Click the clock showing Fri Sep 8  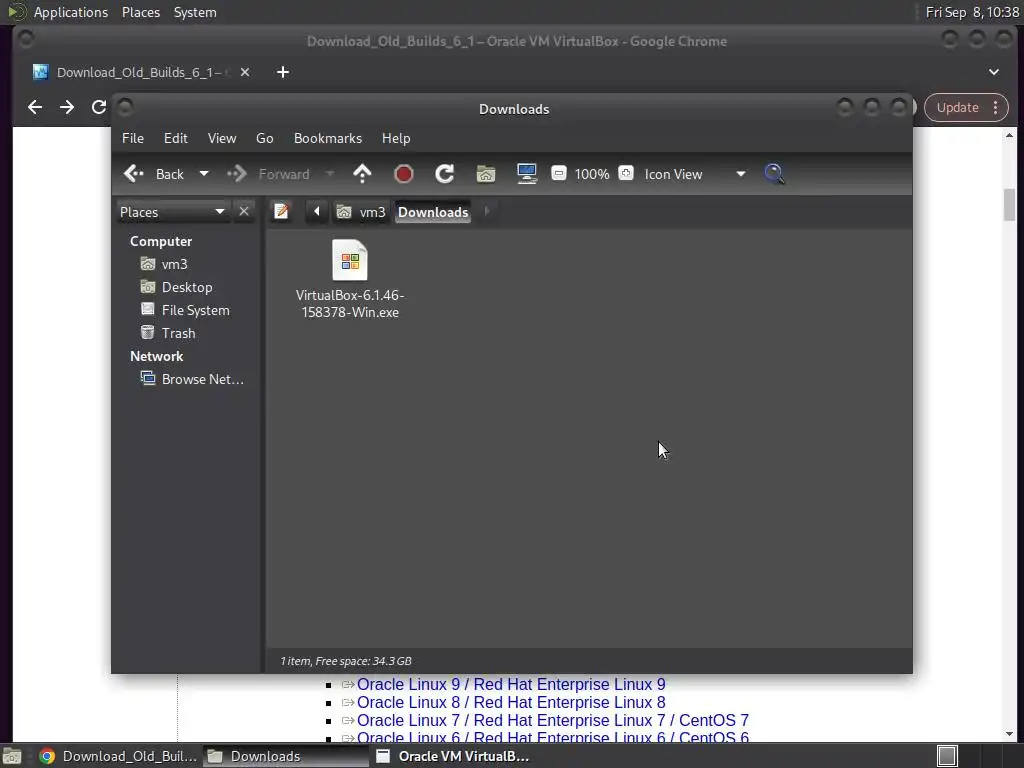coord(972,12)
